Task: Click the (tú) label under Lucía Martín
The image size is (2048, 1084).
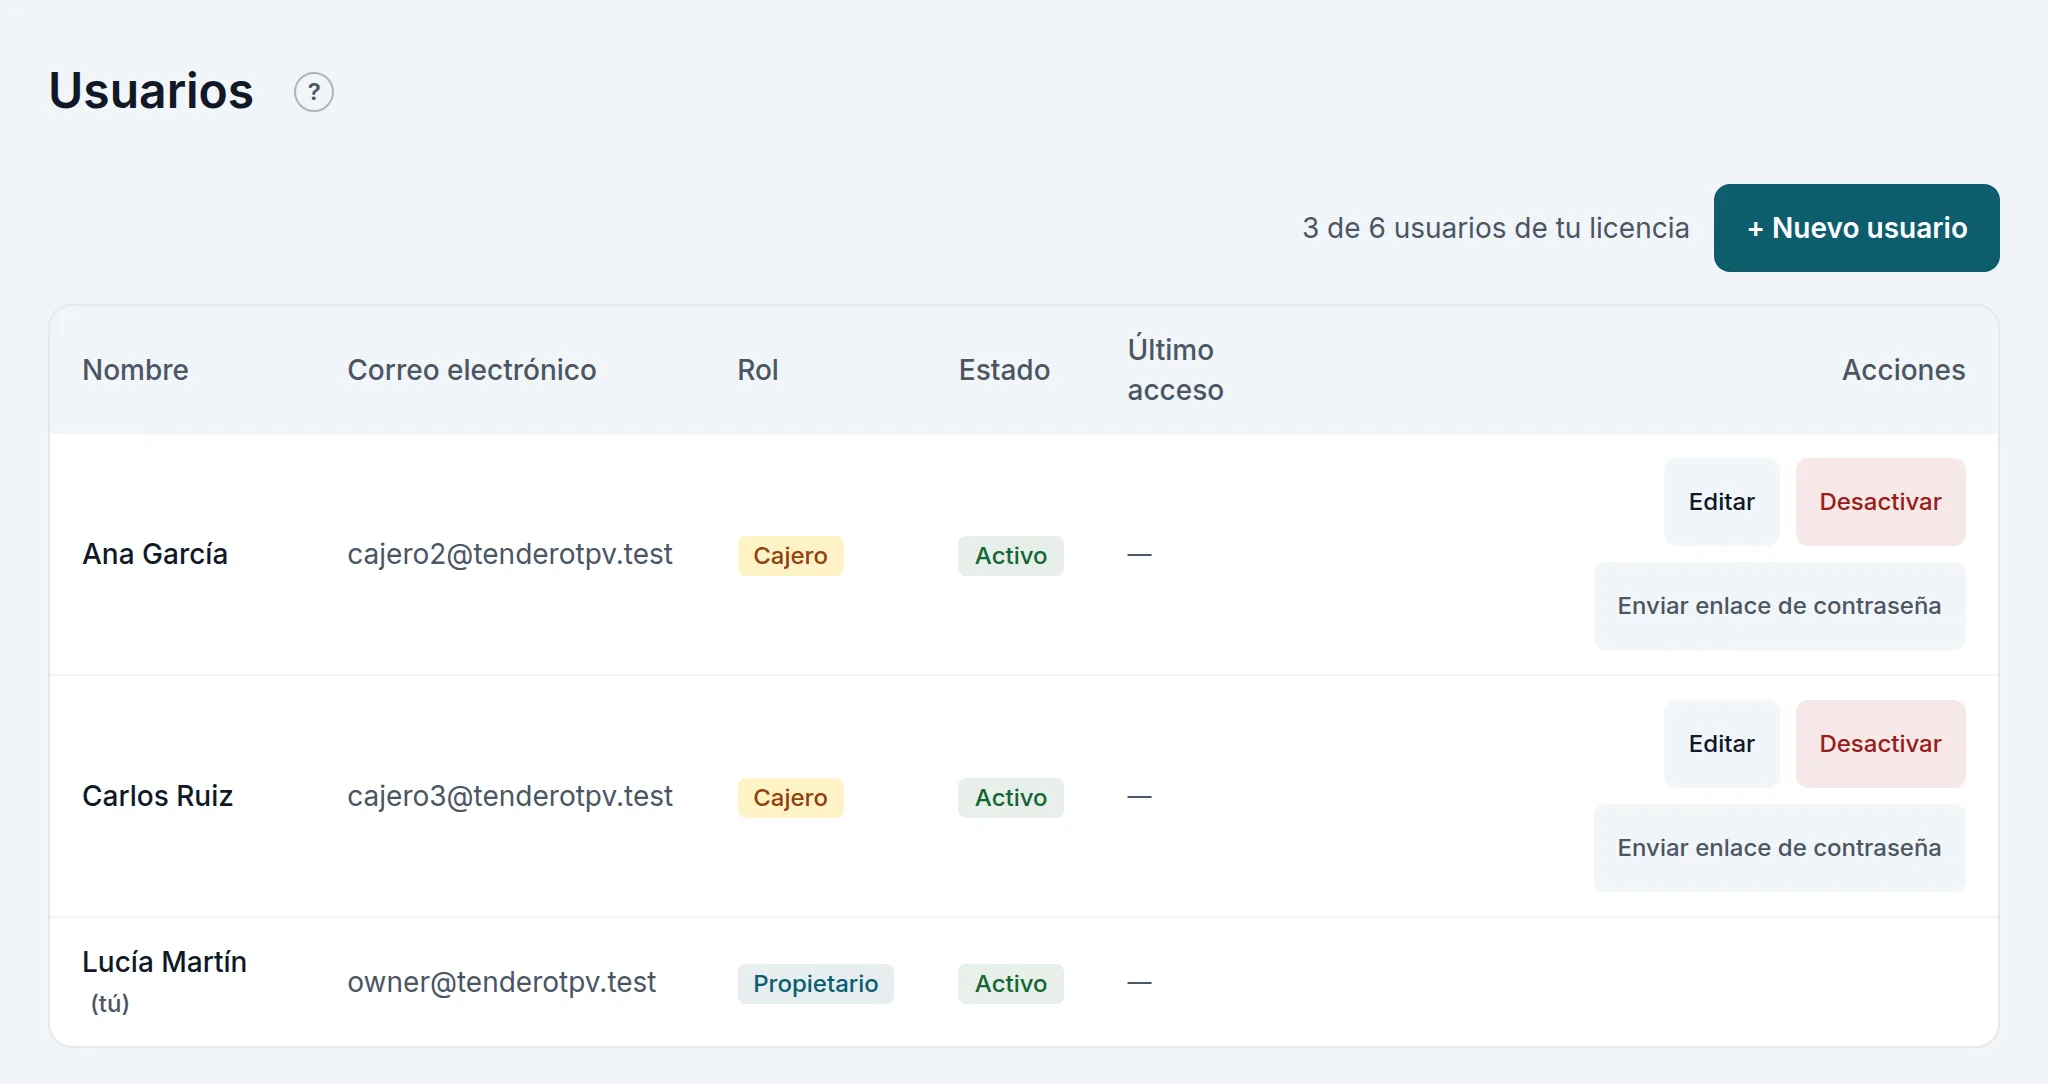Action: (x=110, y=1003)
